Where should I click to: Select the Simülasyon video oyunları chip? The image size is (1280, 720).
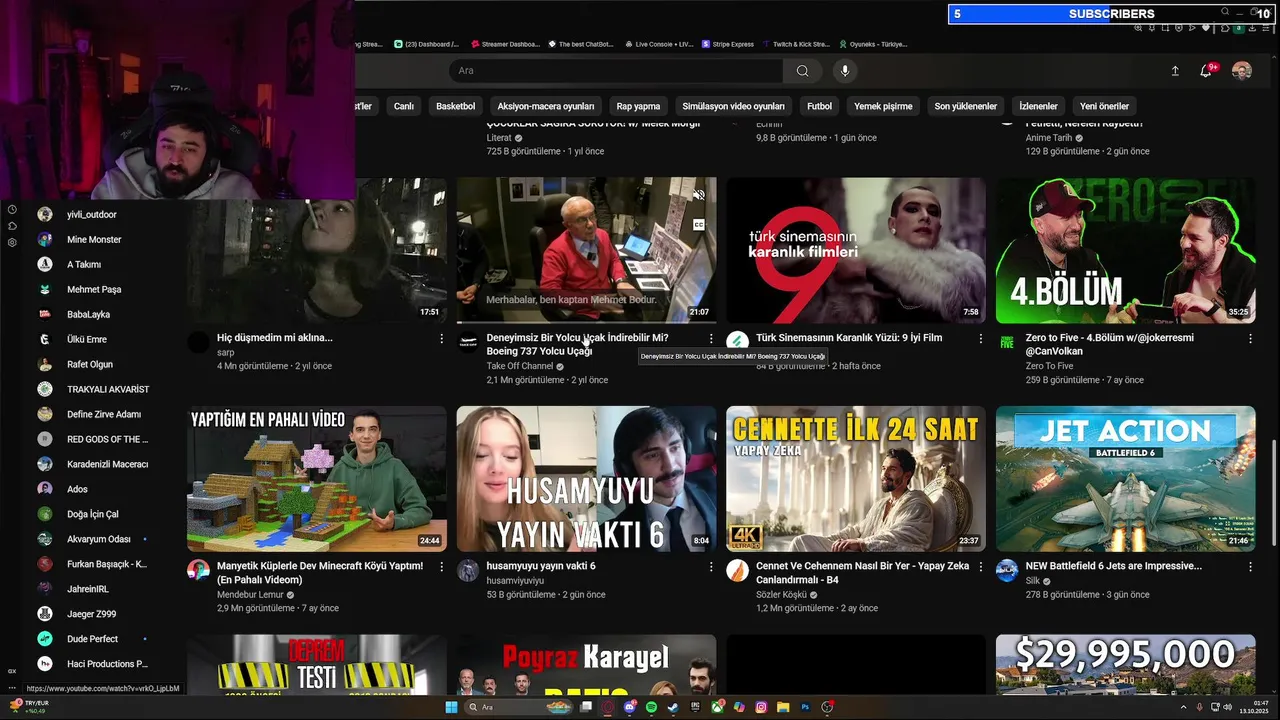(733, 106)
